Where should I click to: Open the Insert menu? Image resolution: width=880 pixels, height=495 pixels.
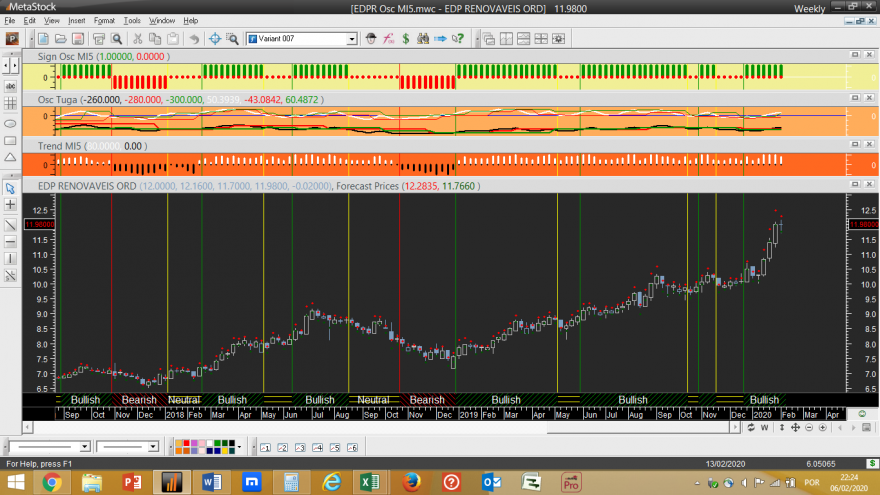pyautogui.click(x=76, y=21)
